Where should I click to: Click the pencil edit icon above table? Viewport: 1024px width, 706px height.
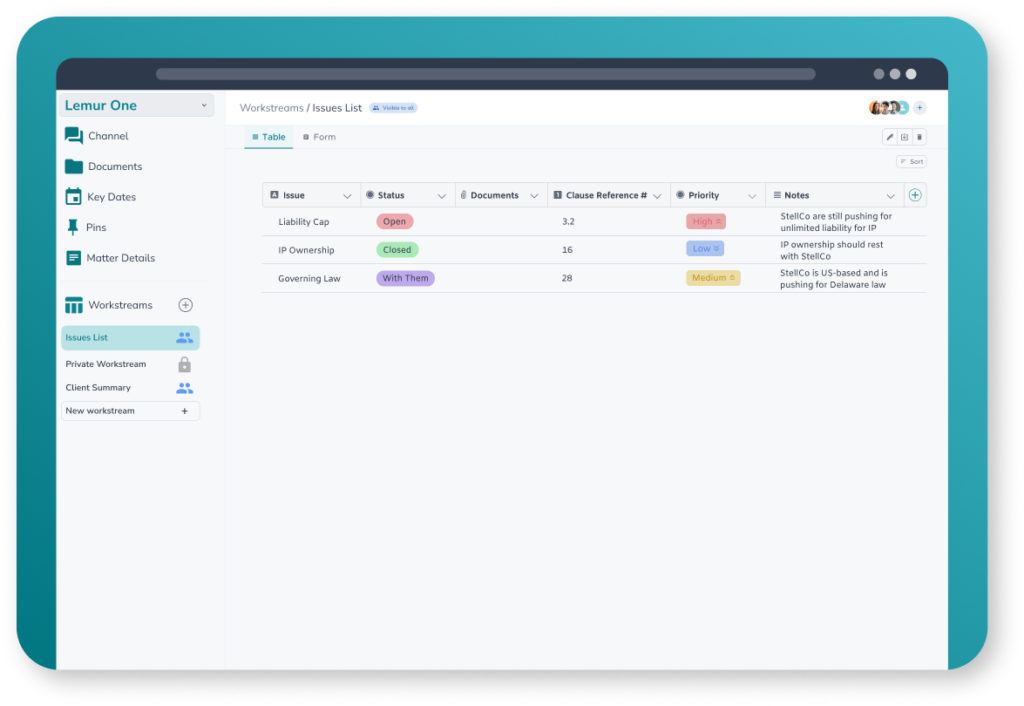coord(890,137)
